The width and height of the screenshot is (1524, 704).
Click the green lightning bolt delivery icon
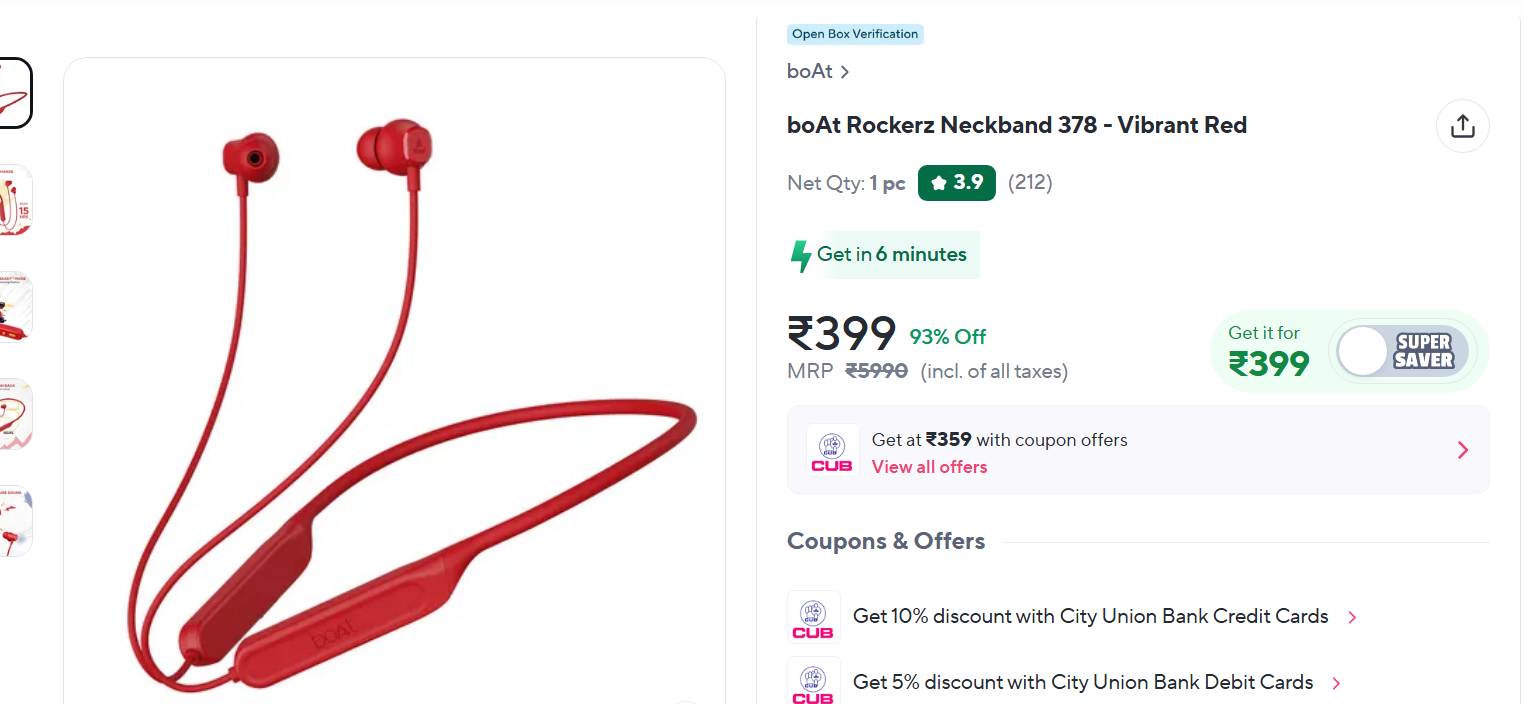point(801,256)
